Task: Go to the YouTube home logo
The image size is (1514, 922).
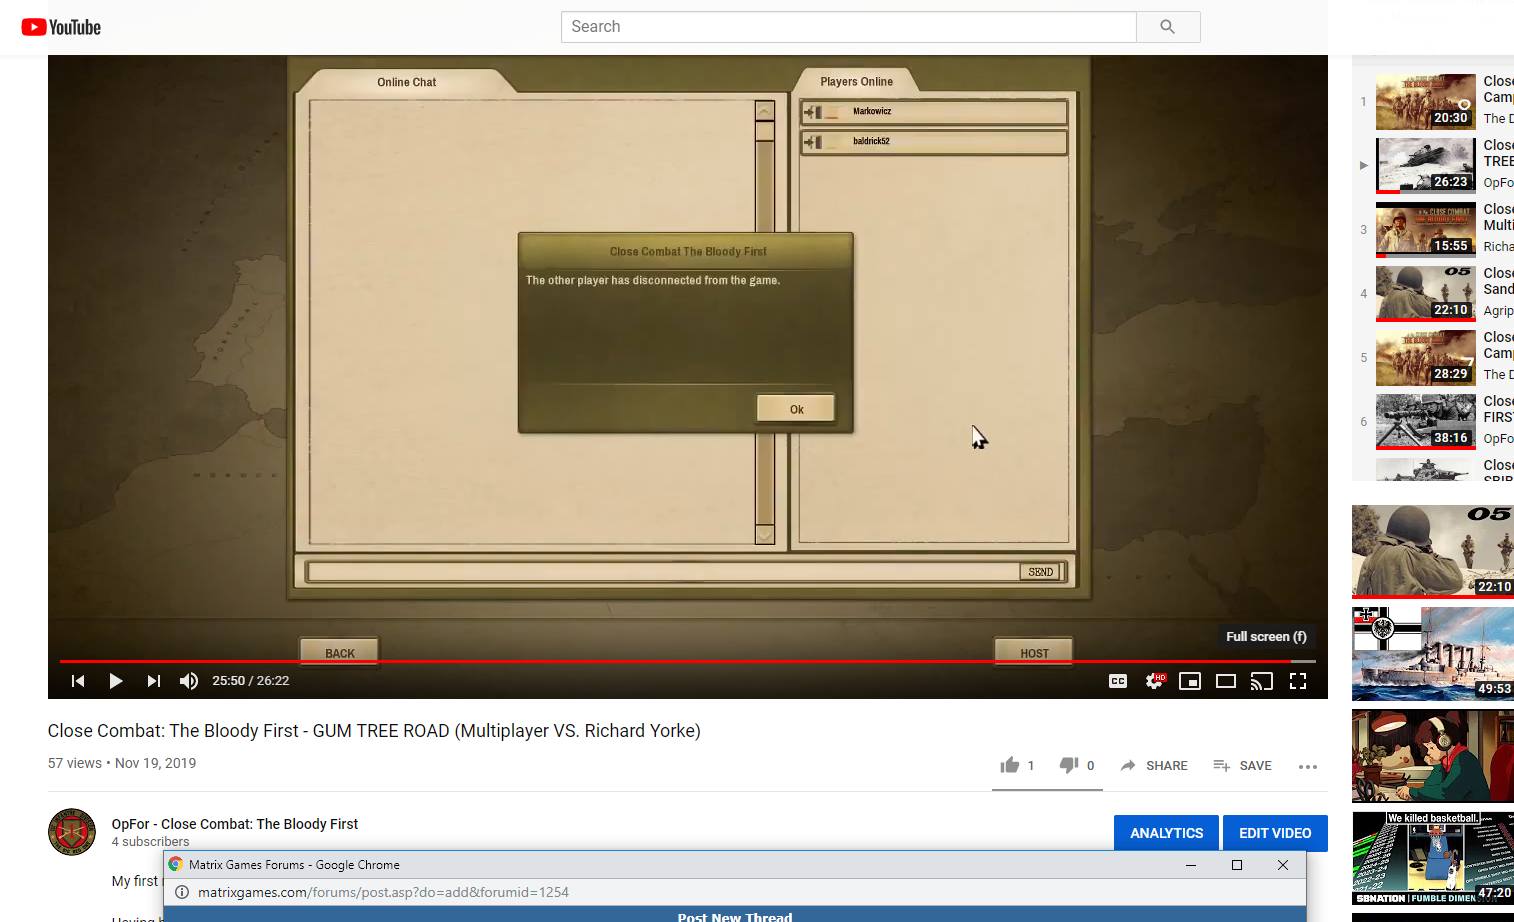Action: point(61,27)
